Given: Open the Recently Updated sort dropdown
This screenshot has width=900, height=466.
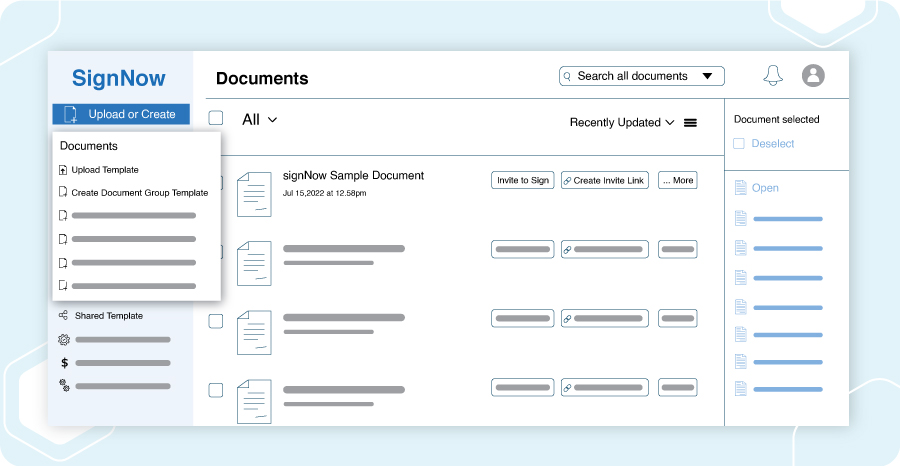Looking at the screenshot, I should [622, 122].
